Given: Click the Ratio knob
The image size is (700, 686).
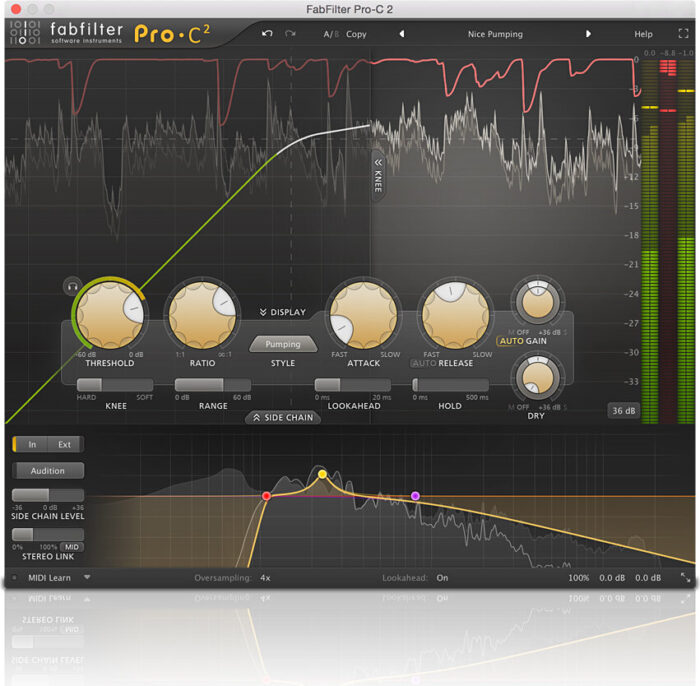Looking at the screenshot, I should click(202, 315).
